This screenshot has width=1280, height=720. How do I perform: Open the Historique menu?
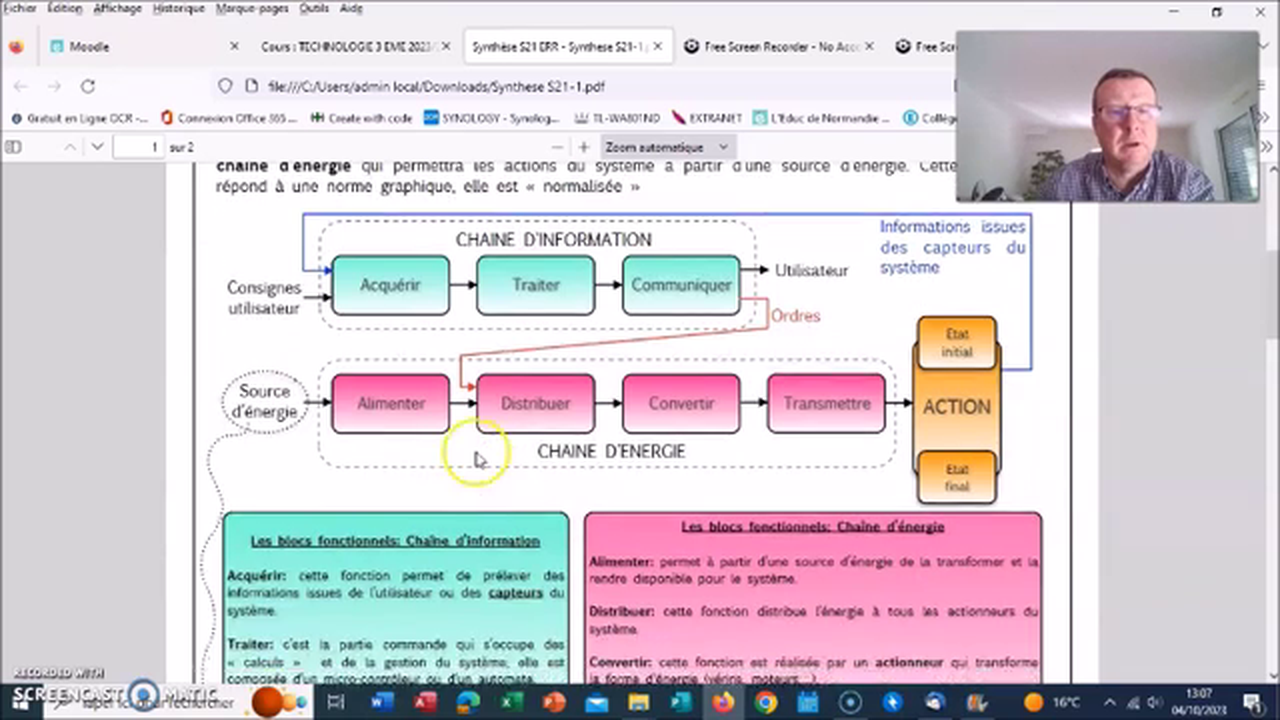pos(177,8)
